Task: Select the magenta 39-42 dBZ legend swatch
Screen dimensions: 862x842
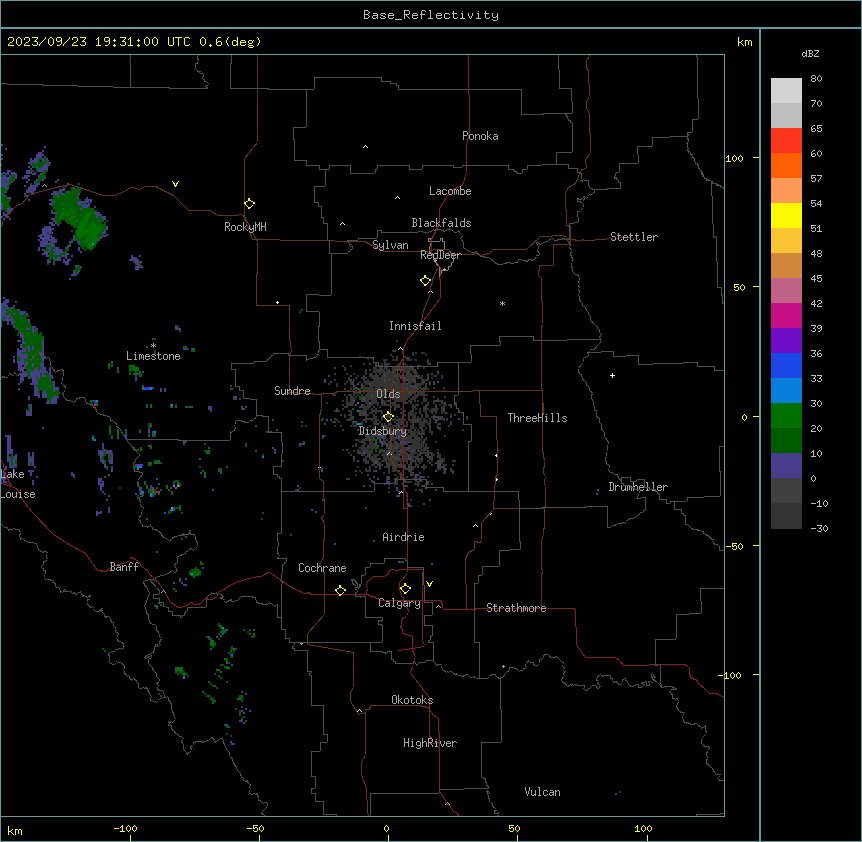Action: (x=786, y=316)
